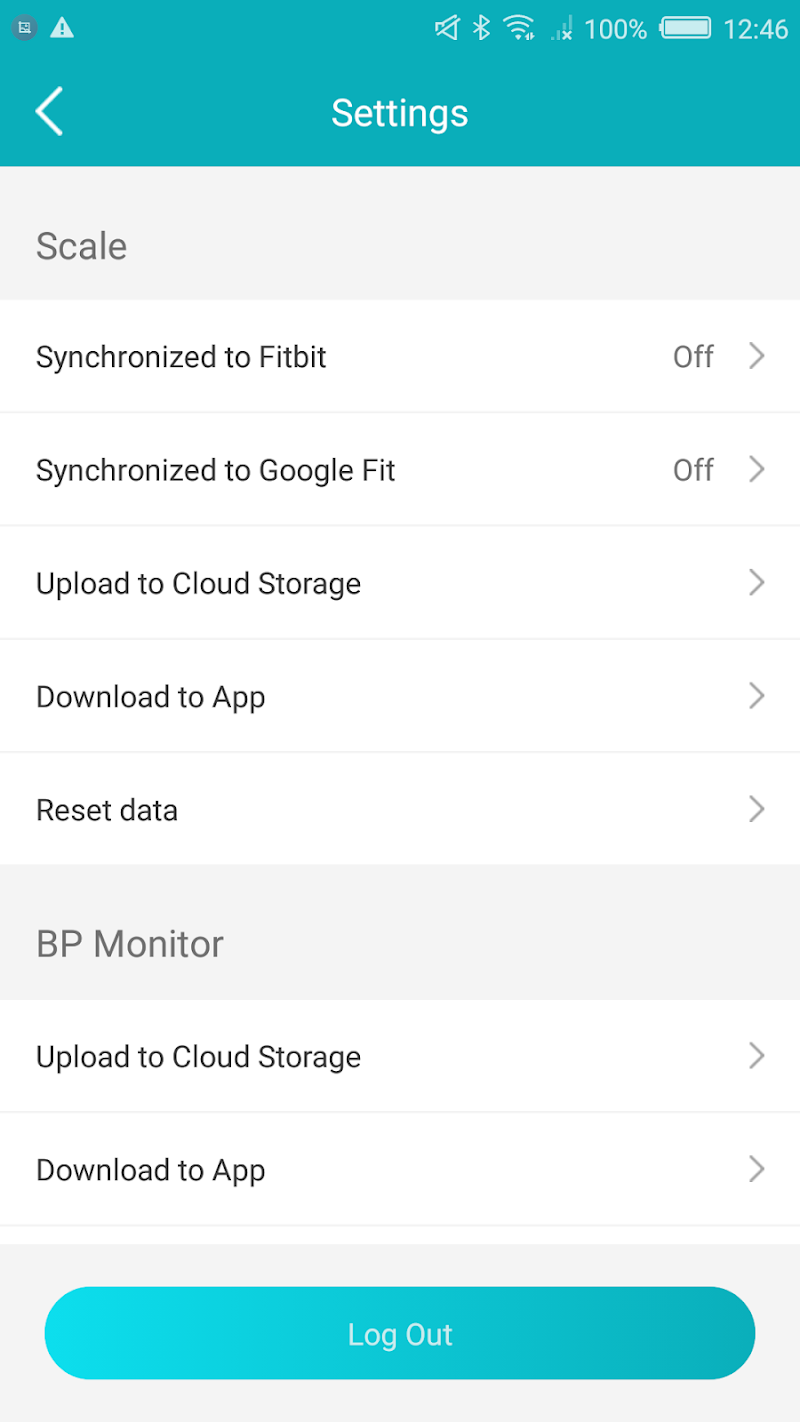
Task: Tap the Reset data label
Action: 107,810
